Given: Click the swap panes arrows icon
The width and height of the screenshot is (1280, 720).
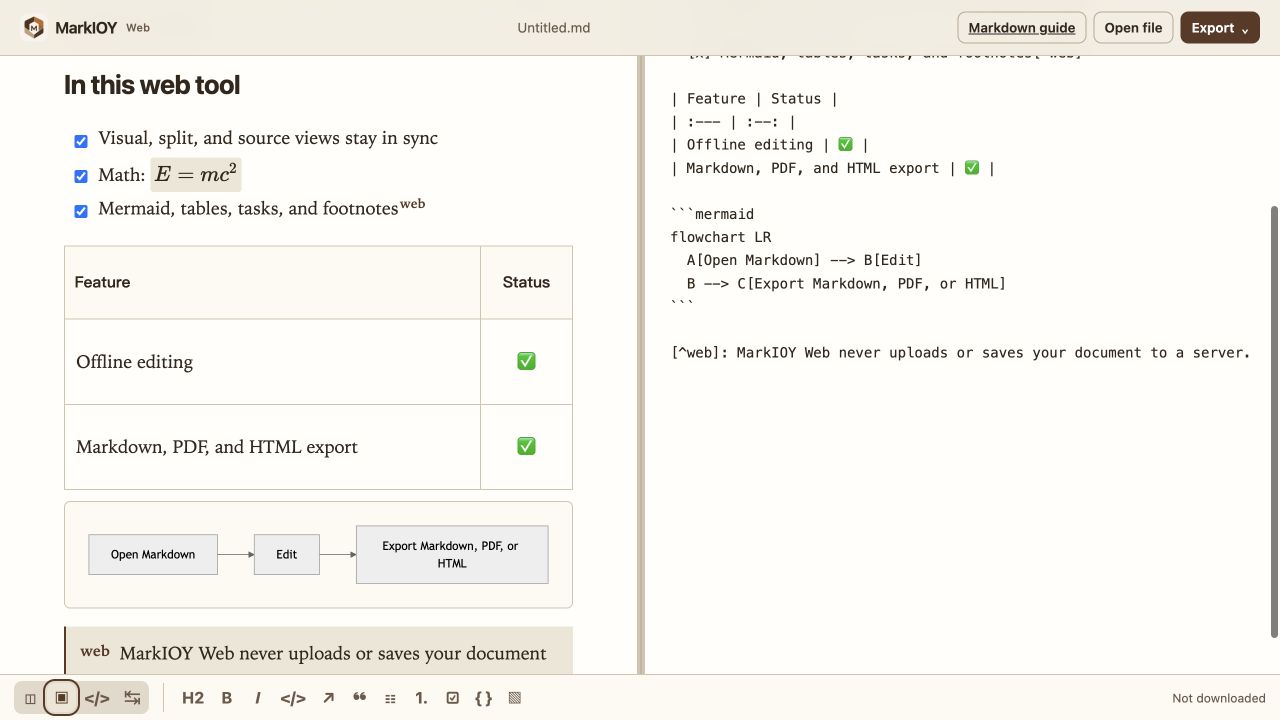Looking at the screenshot, I should [x=132, y=698].
